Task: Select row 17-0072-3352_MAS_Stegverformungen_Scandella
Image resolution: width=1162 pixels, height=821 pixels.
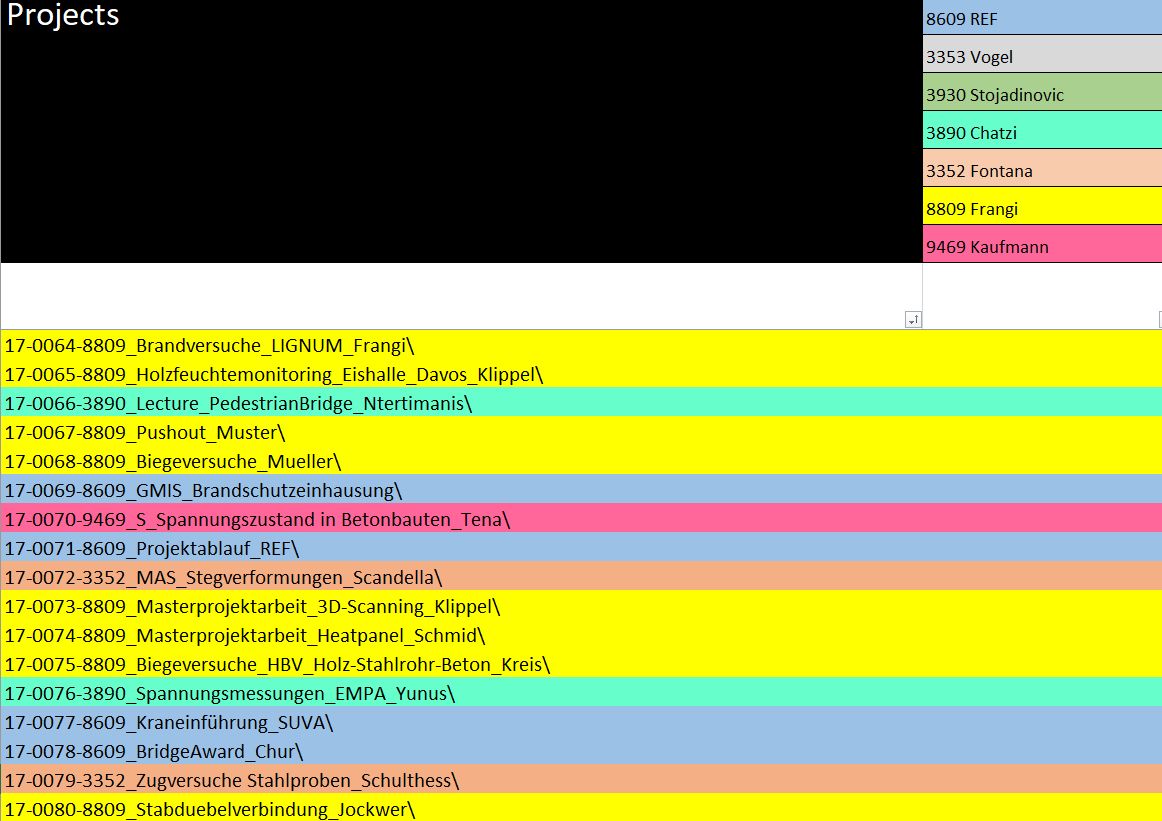Action: click(x=581, y=576)
